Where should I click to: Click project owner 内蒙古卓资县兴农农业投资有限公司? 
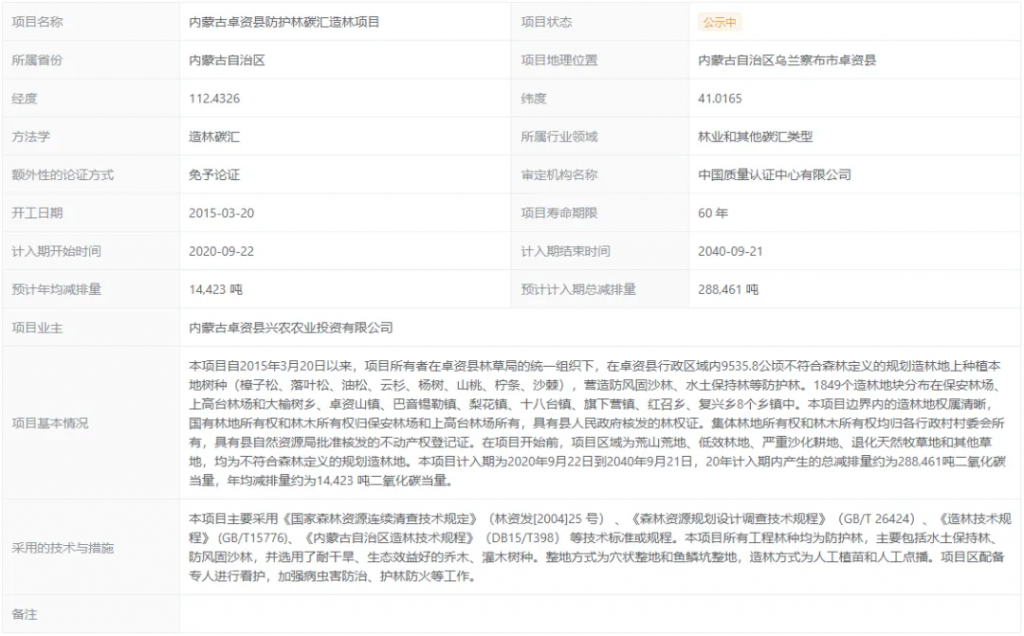tap(291, 327)
